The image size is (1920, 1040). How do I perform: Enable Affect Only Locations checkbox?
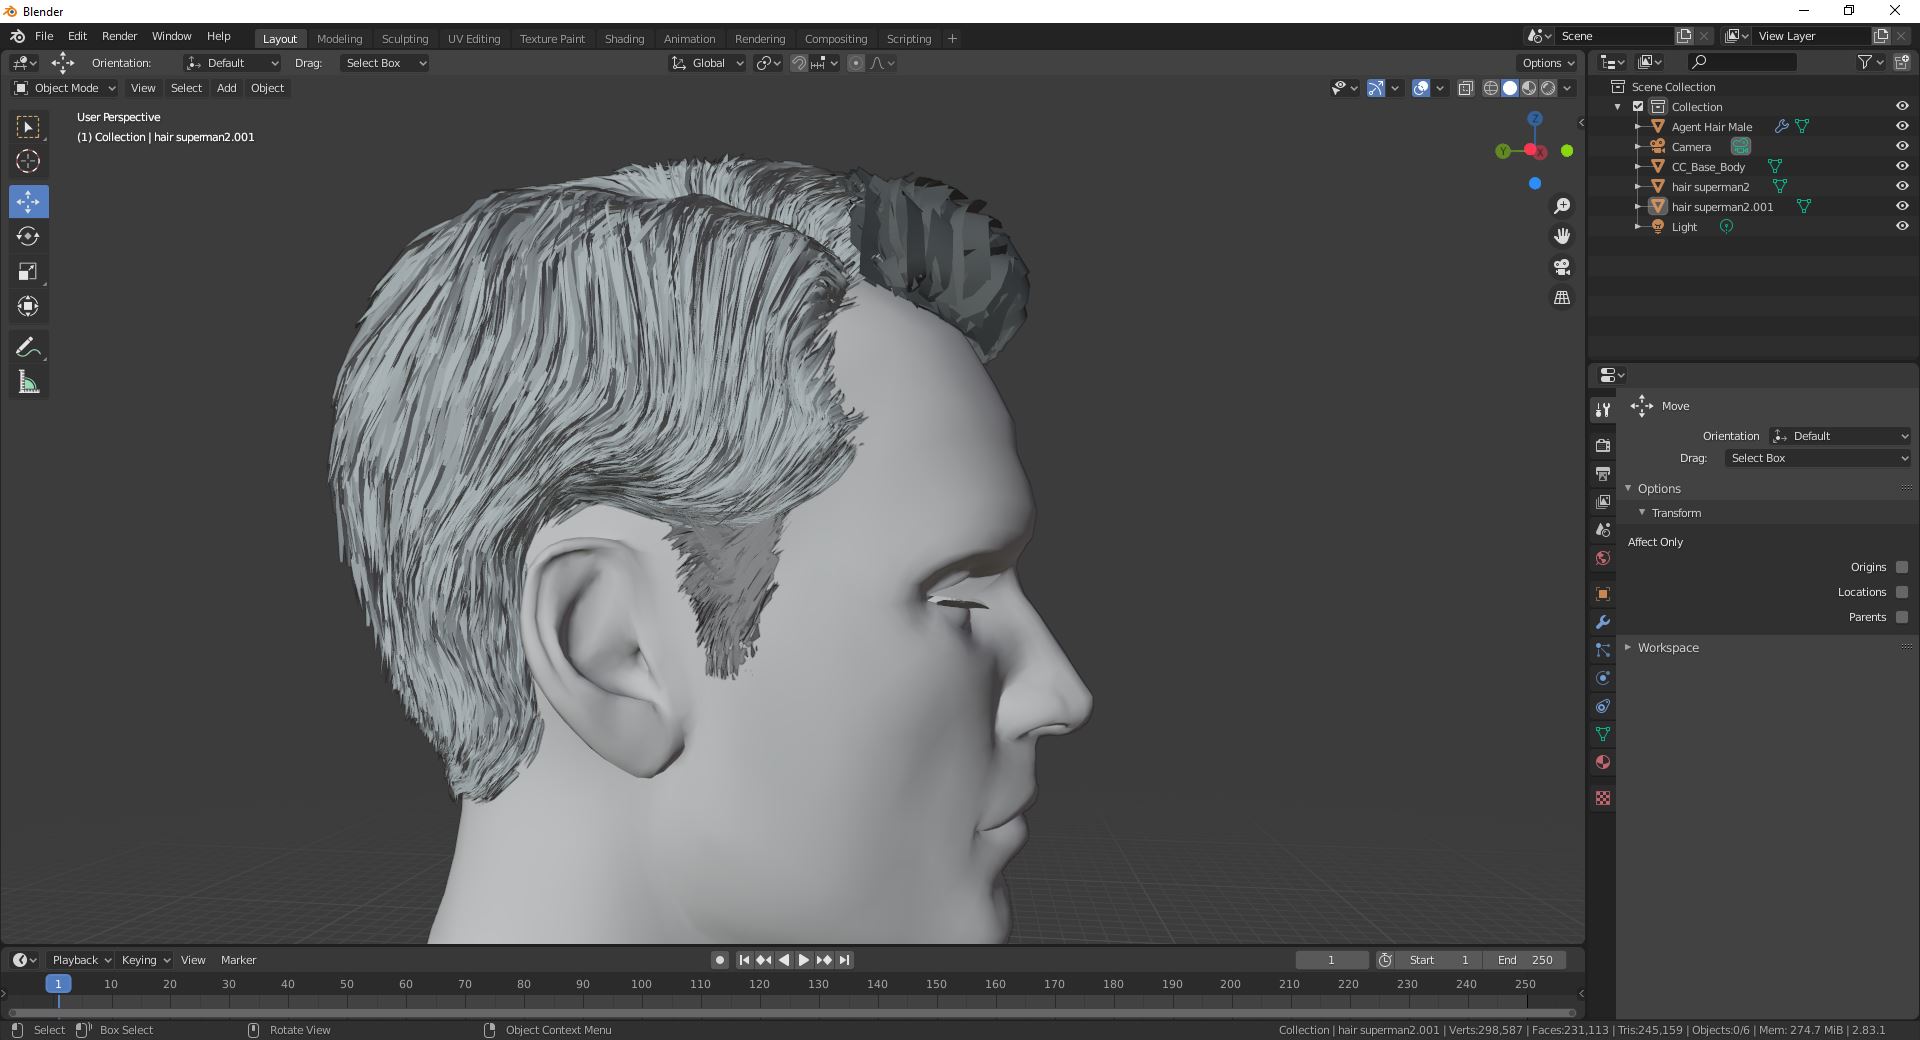coord(1902,592)
